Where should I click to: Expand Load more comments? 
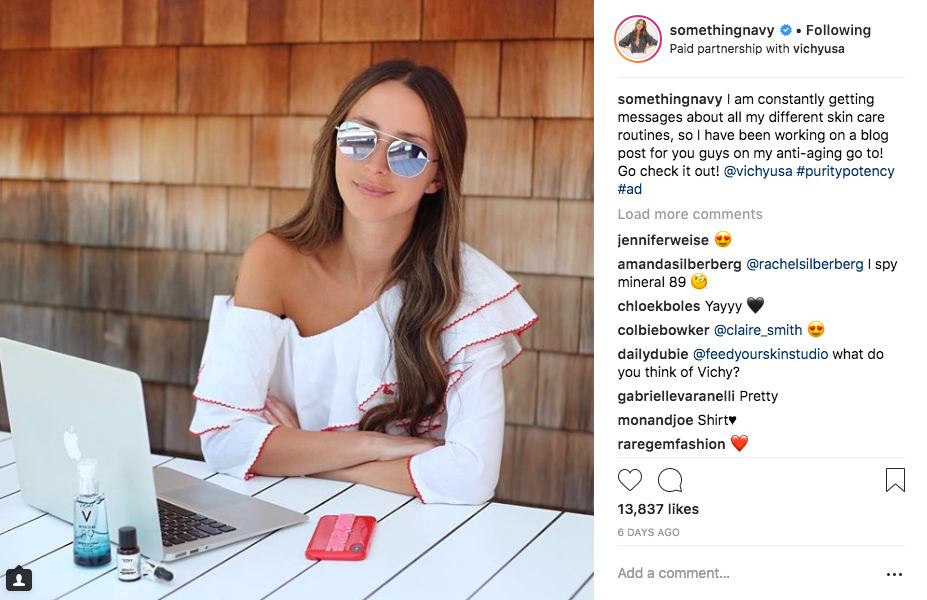coord(690,214)
